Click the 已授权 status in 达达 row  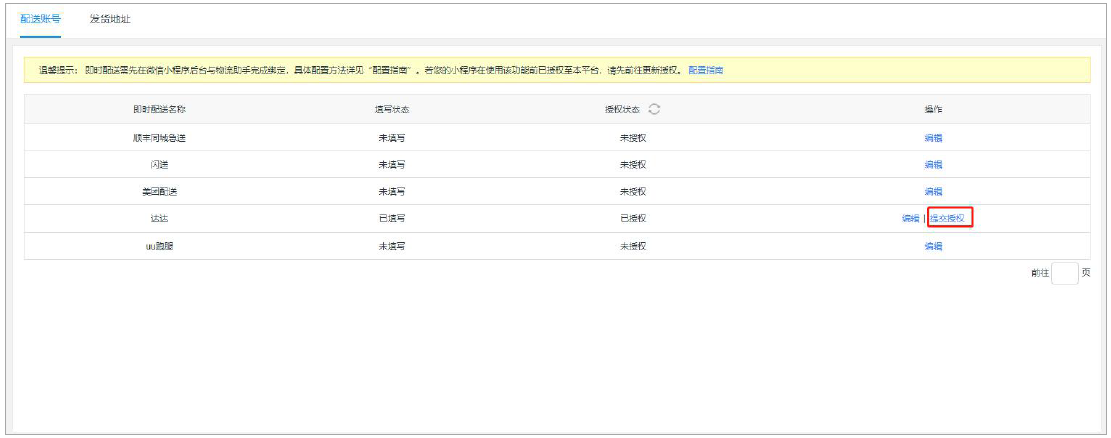(x=633, y=219)
